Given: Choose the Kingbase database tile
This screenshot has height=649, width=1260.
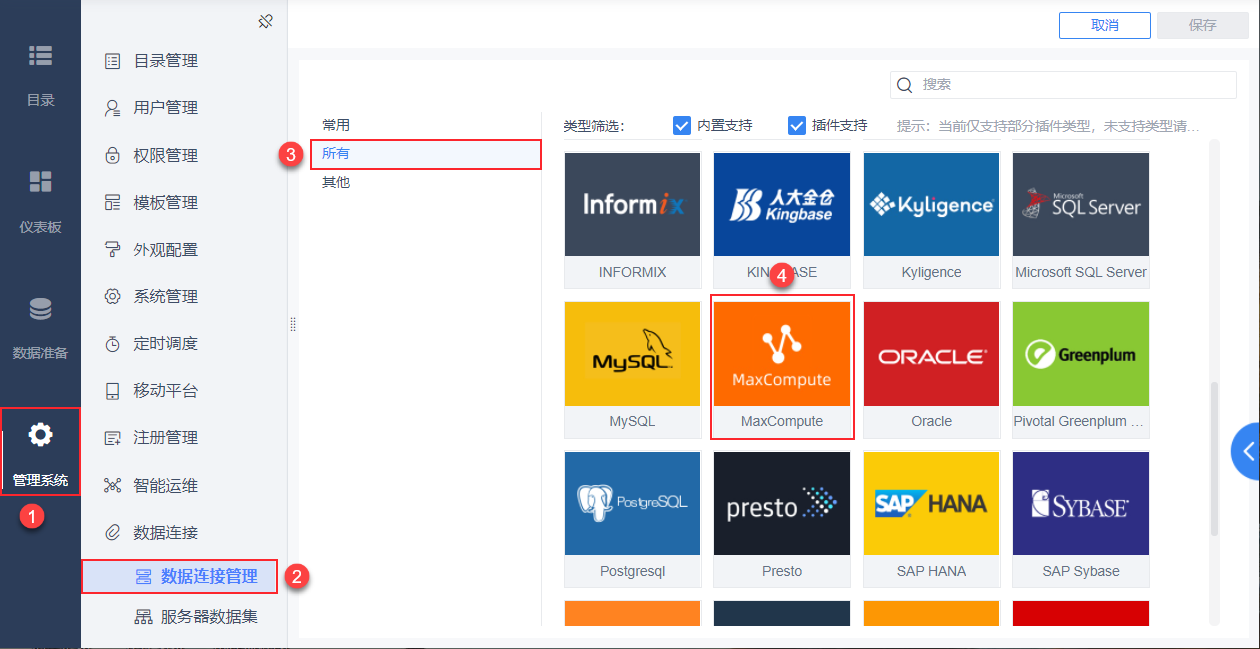Looking at the screenshot, I should (x=782, y=220).
